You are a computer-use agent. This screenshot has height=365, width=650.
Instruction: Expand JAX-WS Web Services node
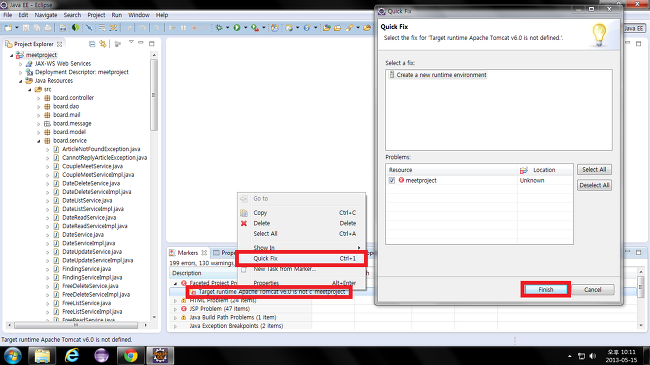point(21,64)
